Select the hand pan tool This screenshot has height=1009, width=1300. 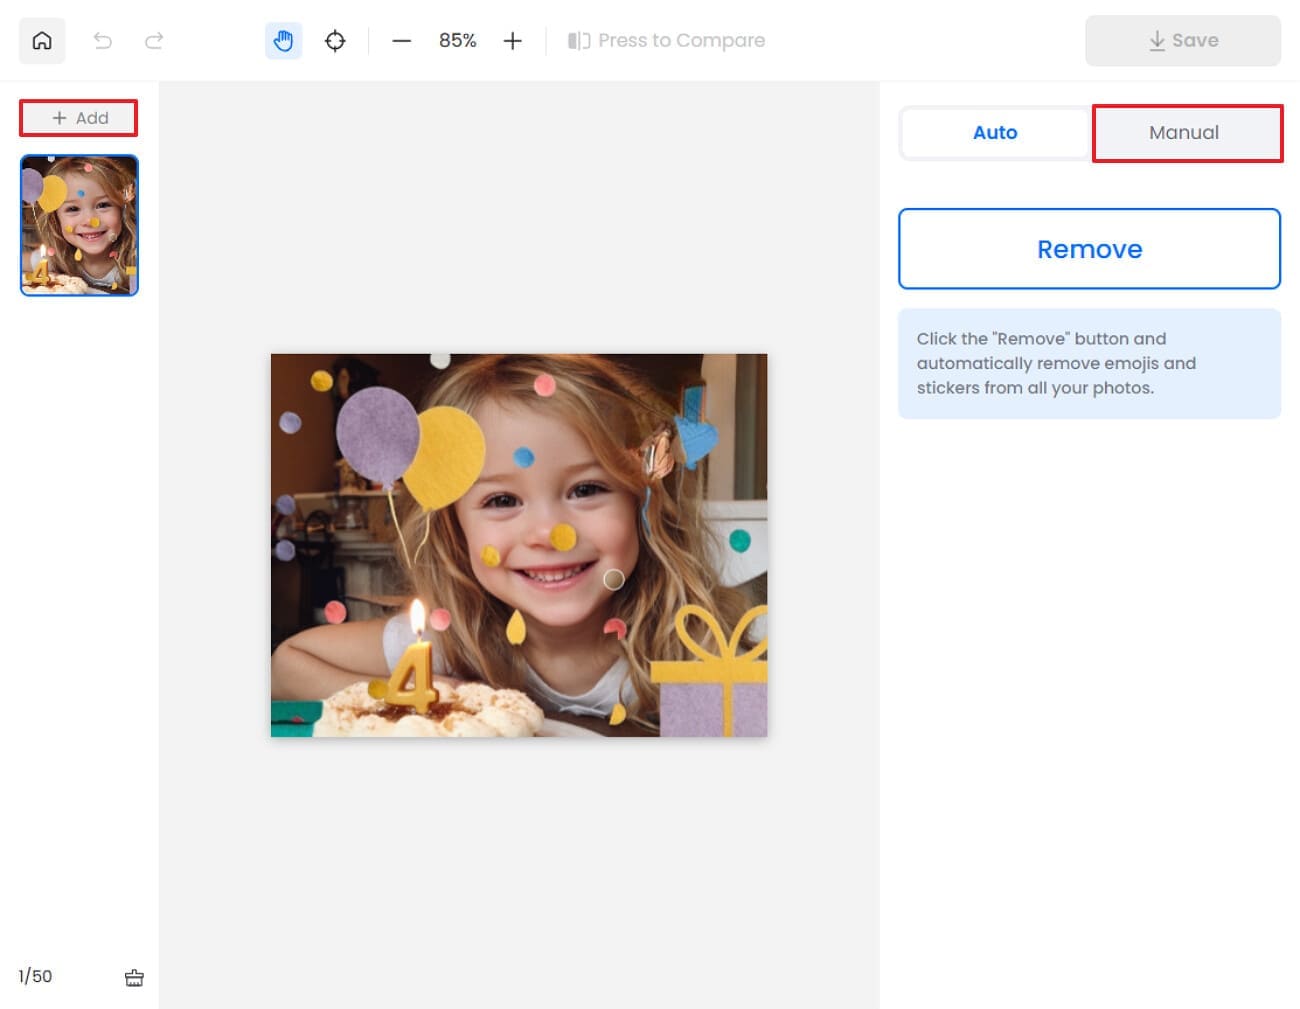tap(284, 41)
